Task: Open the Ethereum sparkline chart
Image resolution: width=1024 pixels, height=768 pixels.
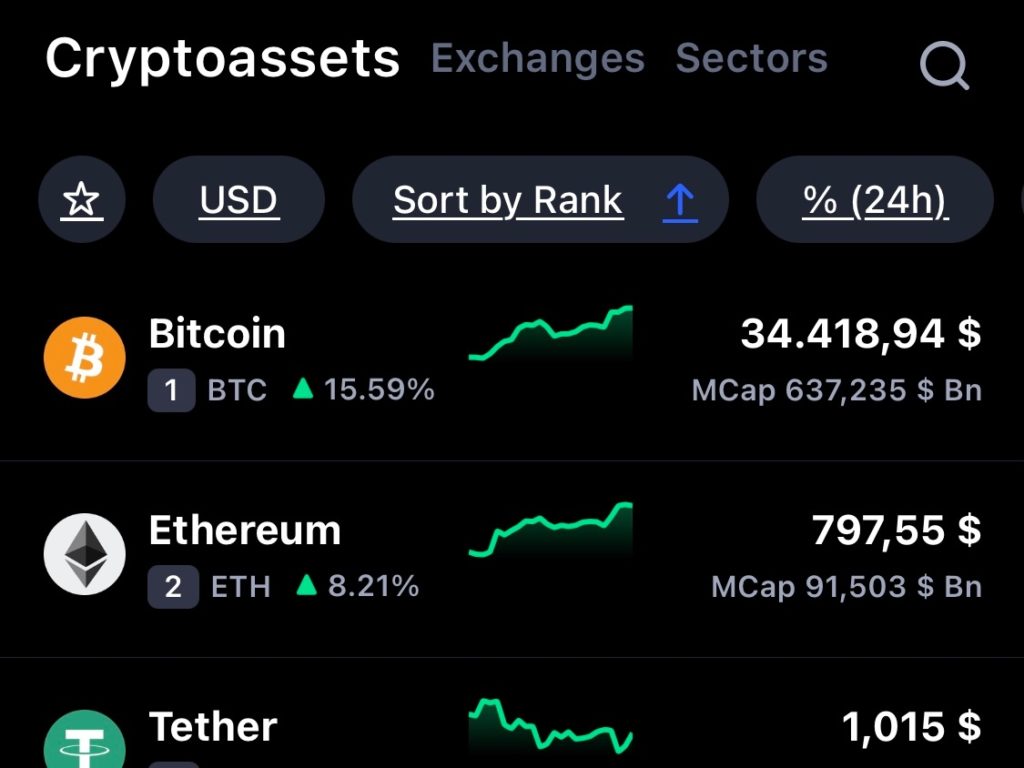Action: [551, 530]
